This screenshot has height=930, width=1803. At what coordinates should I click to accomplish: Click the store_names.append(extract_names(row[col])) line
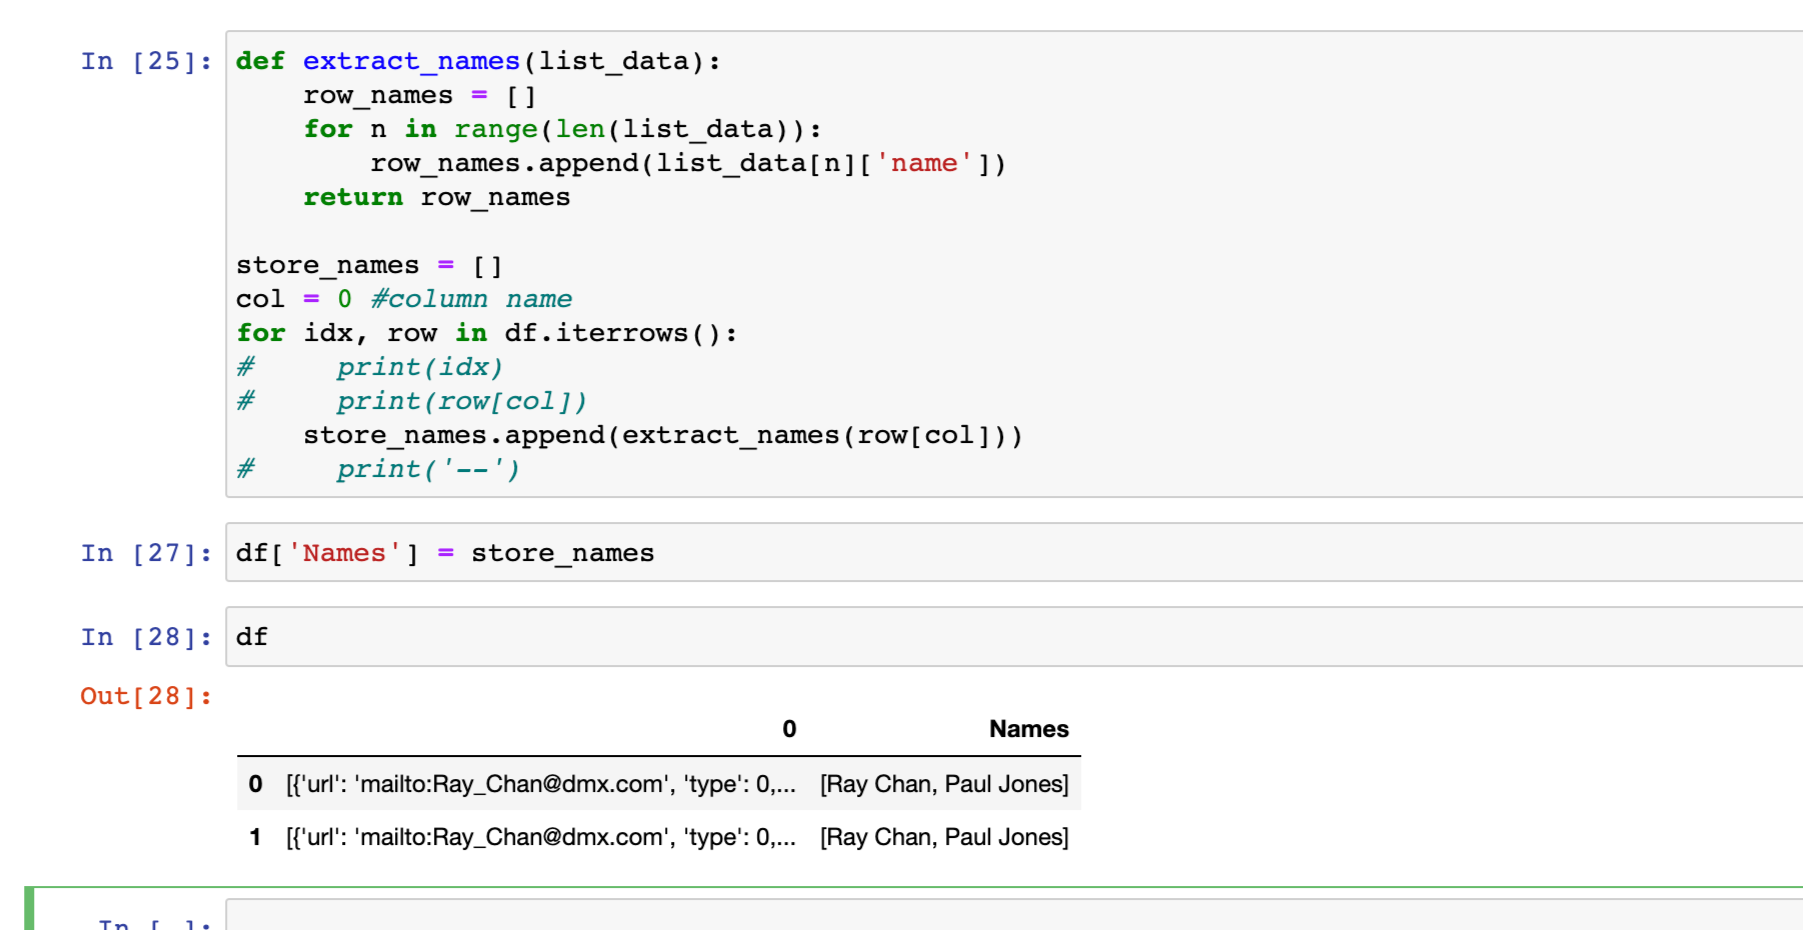pos(663,435)
